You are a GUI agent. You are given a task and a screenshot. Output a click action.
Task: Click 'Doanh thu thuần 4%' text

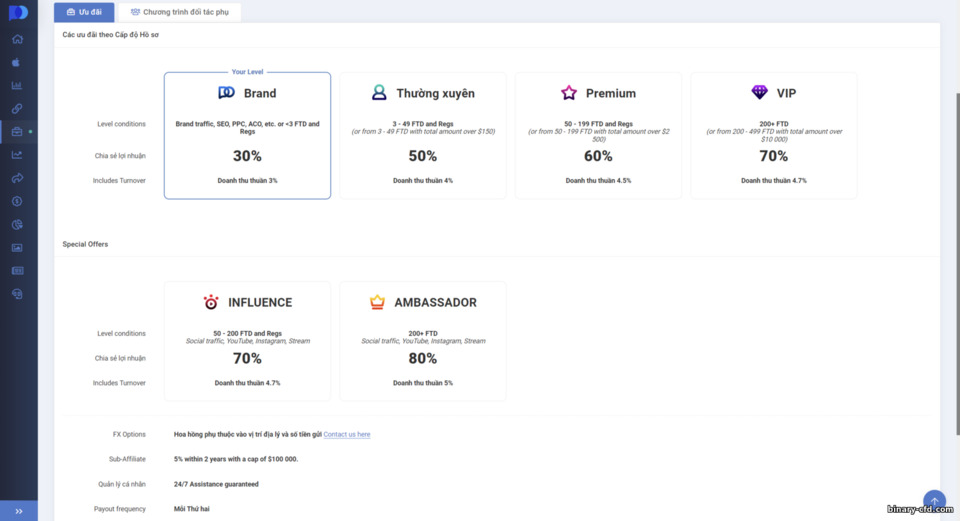pyautogui.click(x=423, y=181)
